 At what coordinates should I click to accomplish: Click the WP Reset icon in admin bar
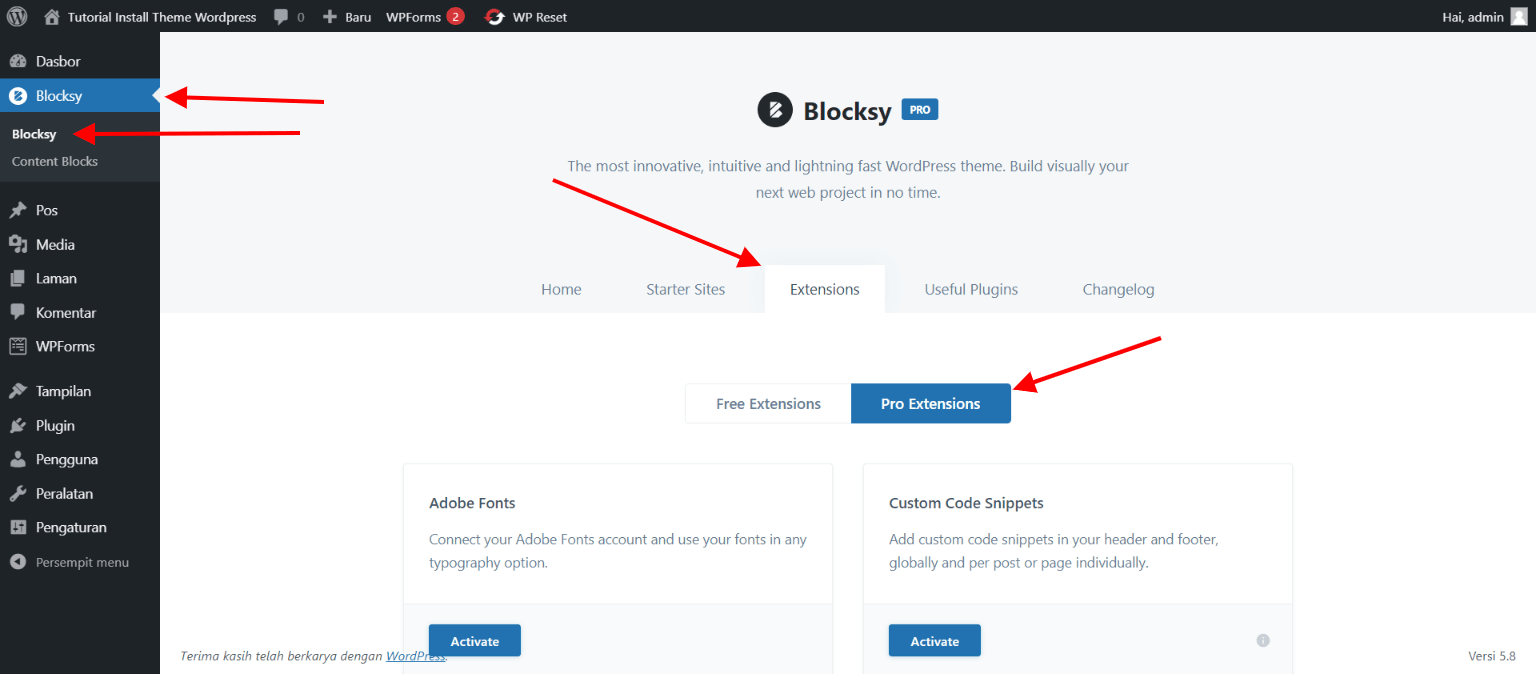(493, 16)
